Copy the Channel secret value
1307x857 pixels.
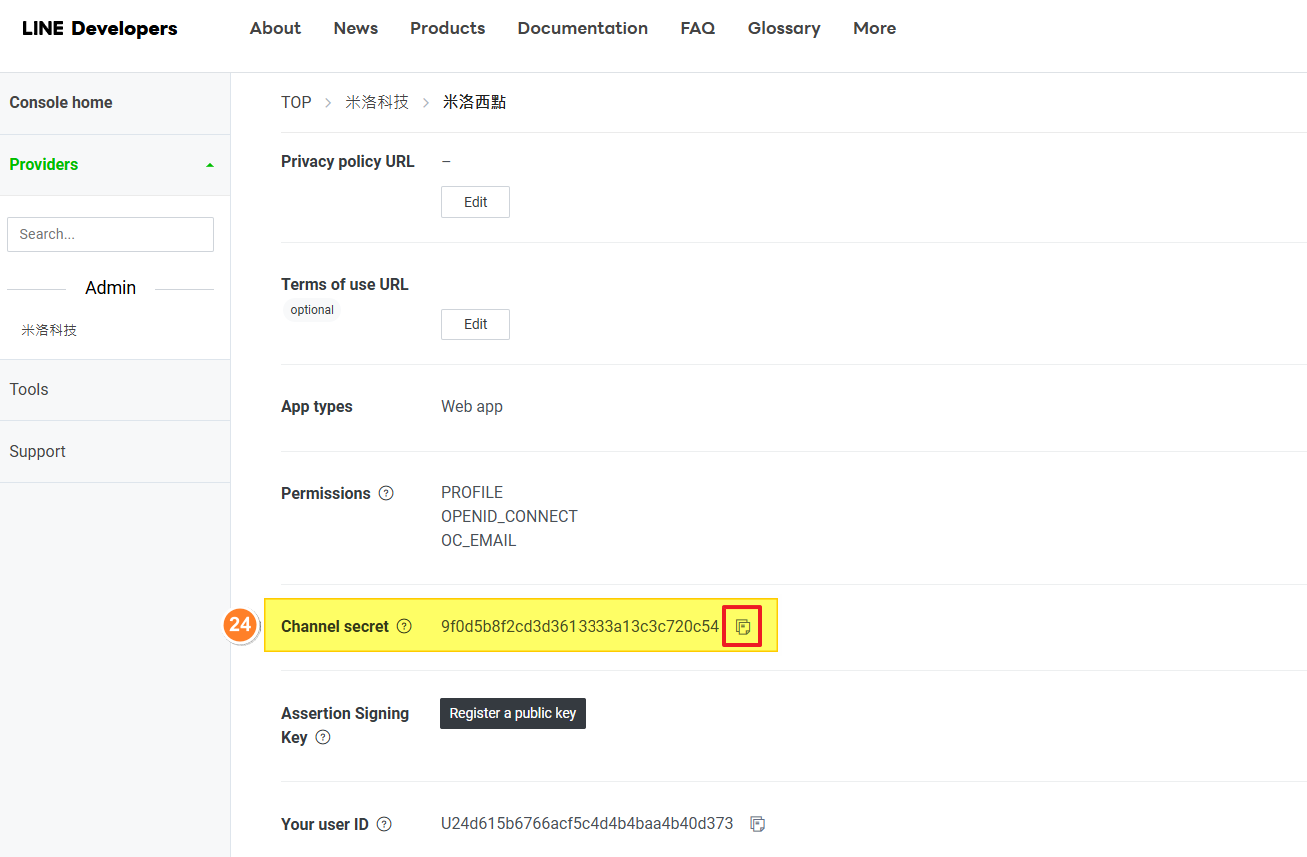pos(742,627)
